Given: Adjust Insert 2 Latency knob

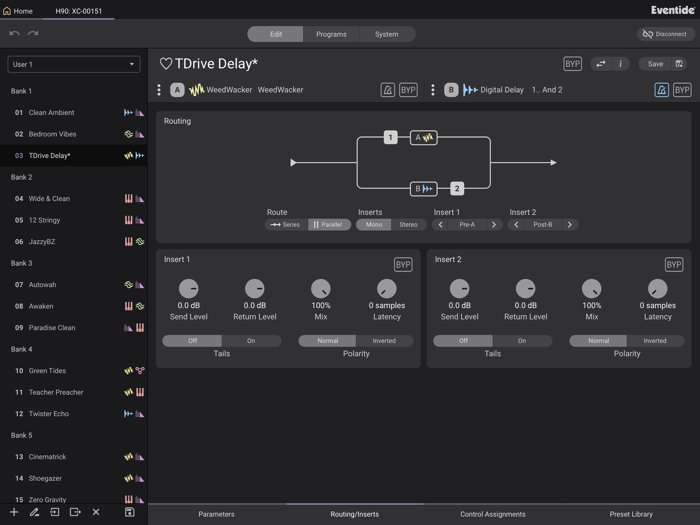Looking at the screenshot, I should click(658, 289).
